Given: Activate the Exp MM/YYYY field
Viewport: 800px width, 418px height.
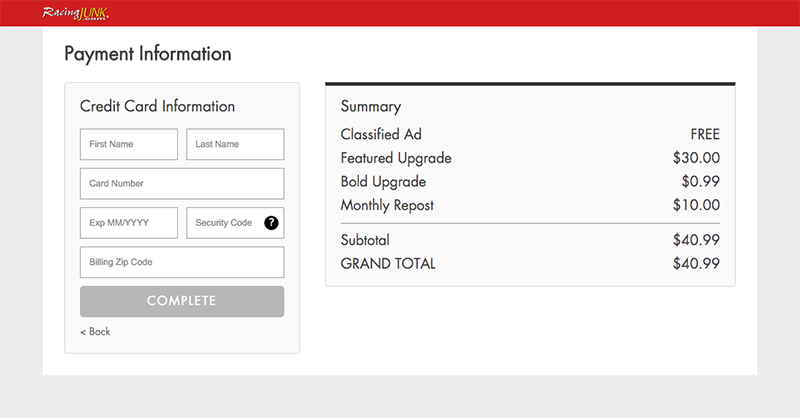Looking at the screenshot, I should point(129,223).
